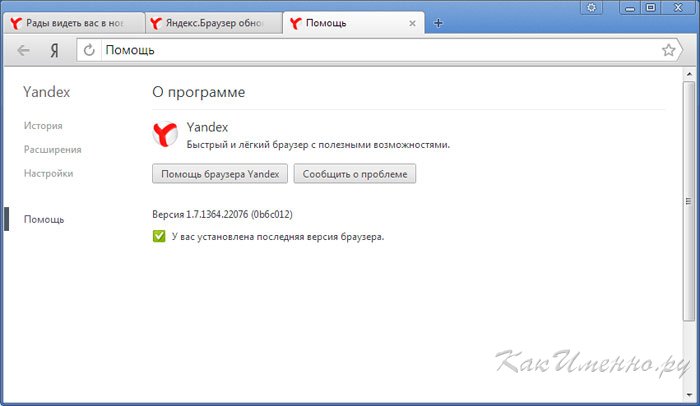Screen dimensions: 700x406
Task: Select the active Помощь tab
Action: tap(353, 23)
